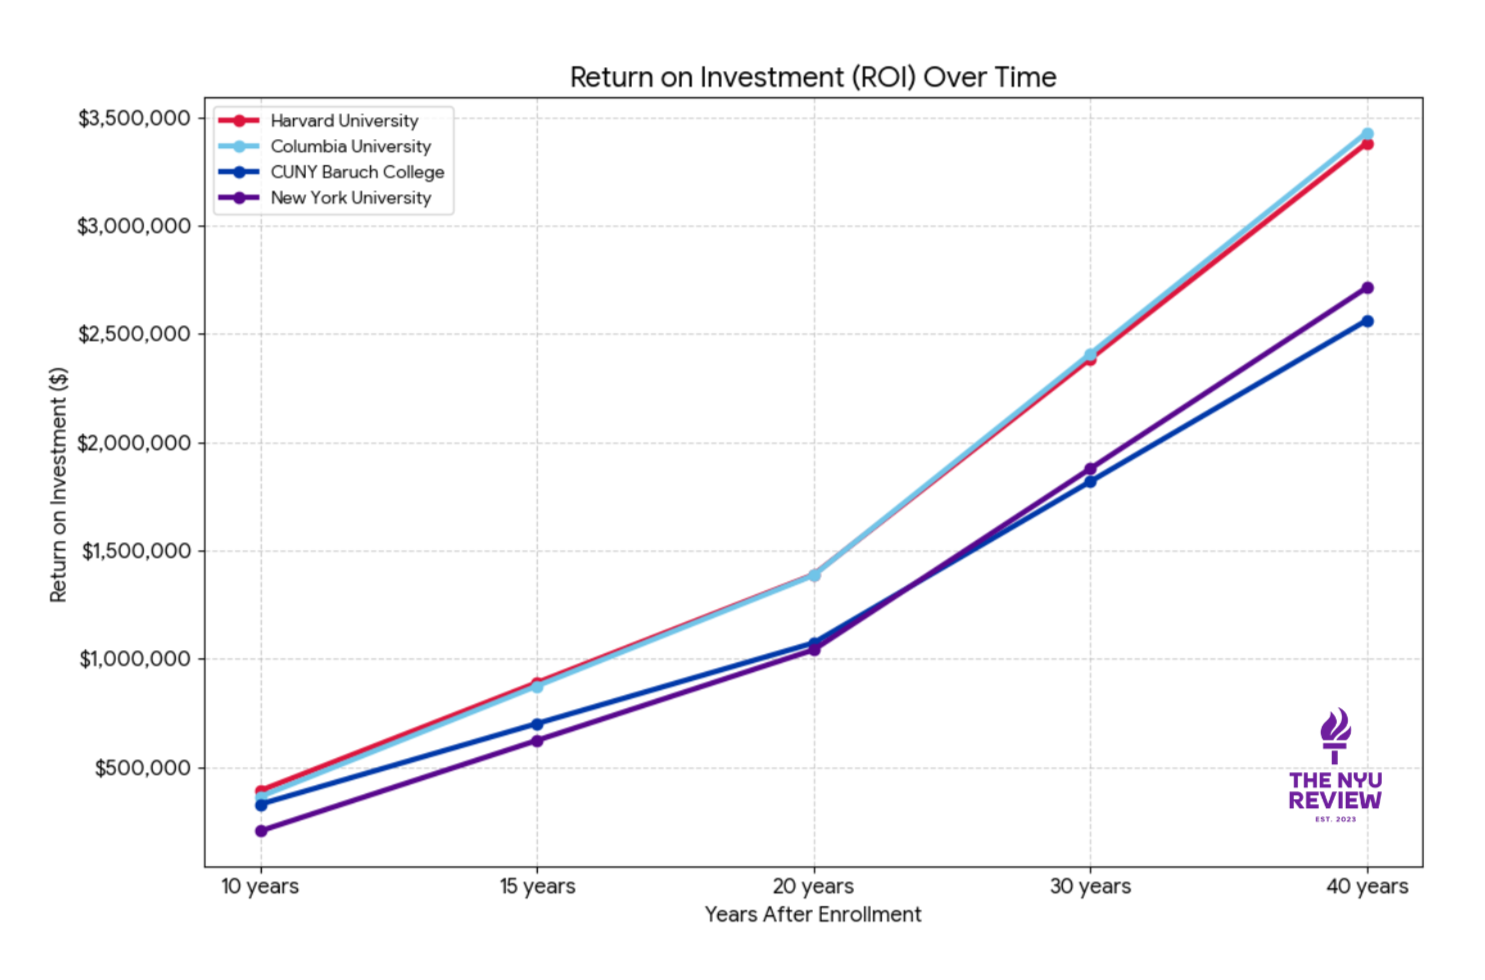Click CUNY Baruch's data point at 15 years
The image size is (1485, 980).
click(x=537, y=724)
